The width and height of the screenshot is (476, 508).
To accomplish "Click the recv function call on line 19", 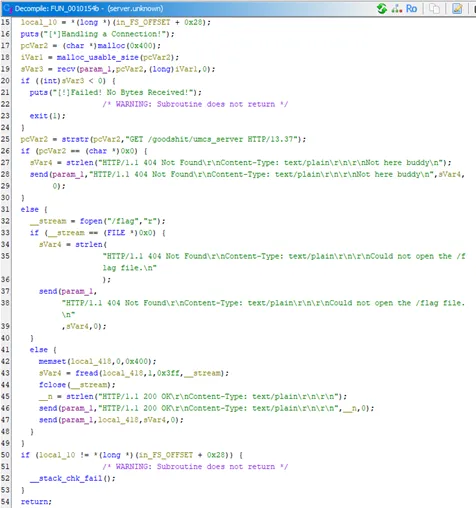I will tap(66, 69).
